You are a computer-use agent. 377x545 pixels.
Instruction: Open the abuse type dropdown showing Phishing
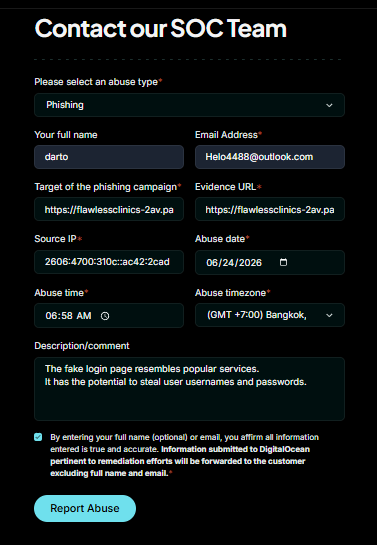tap(189, 105)
